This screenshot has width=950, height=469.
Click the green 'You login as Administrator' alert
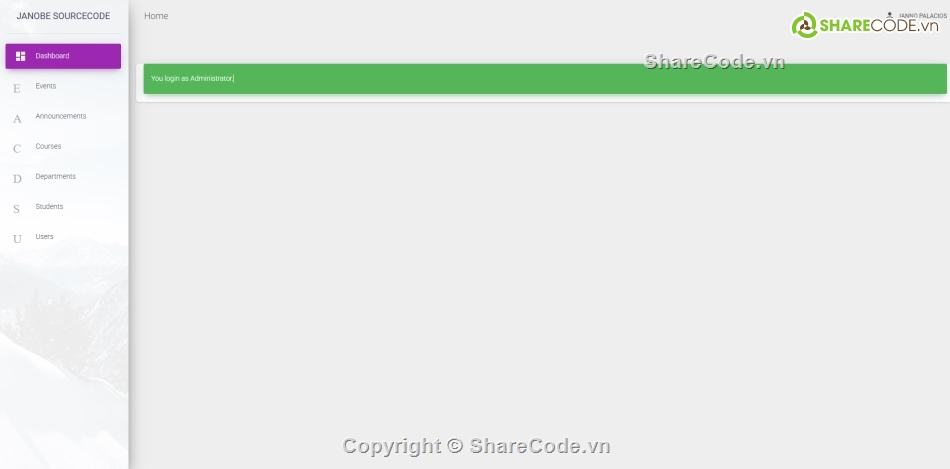click(x=544, y=78)
